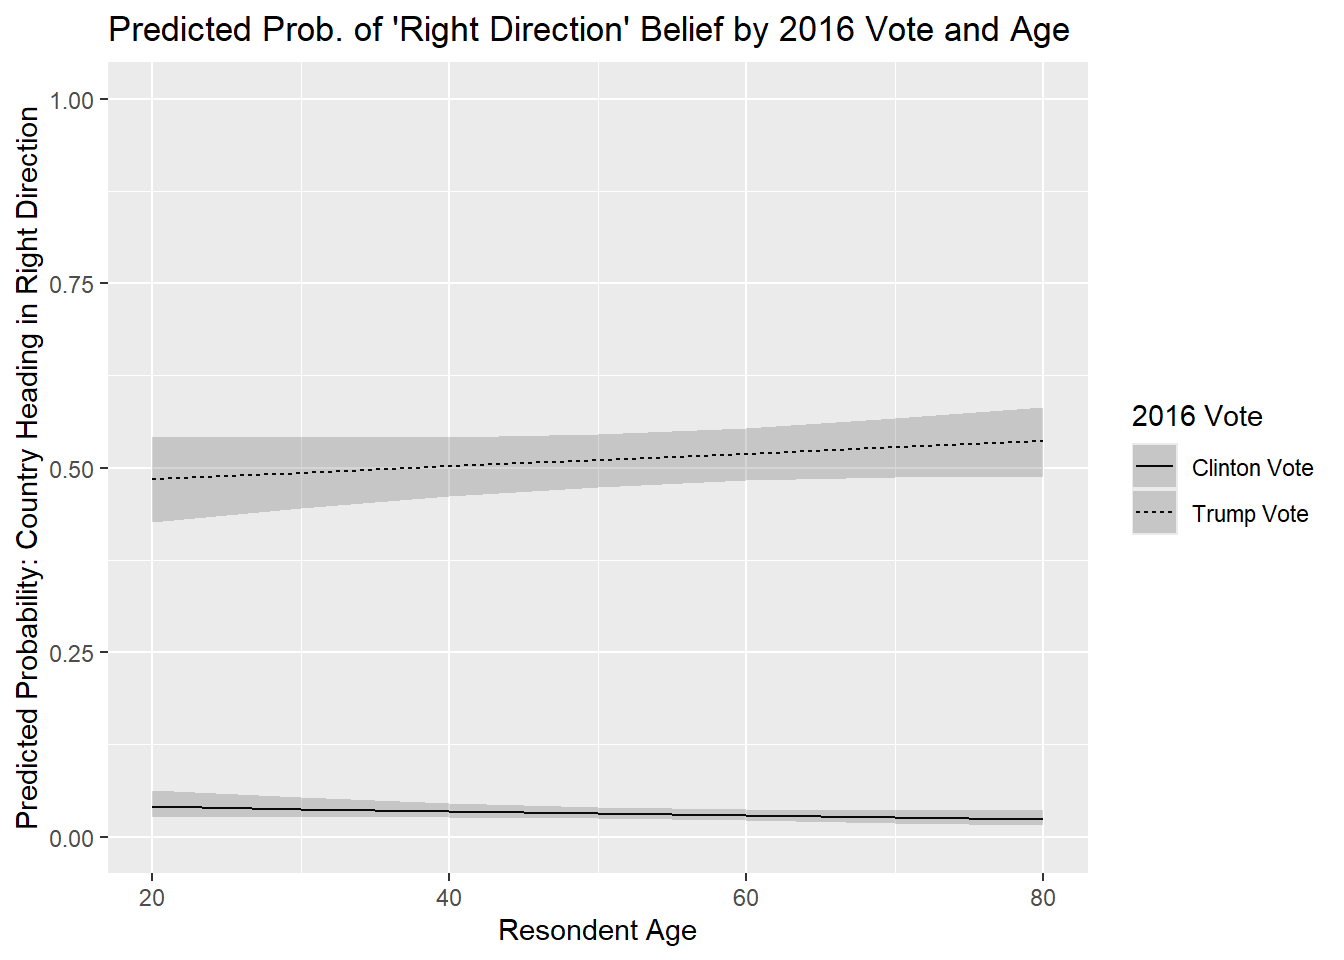Click the 0.75 y-axis tick label
This screenshot has height=960, width=1344.
(72, 284)
